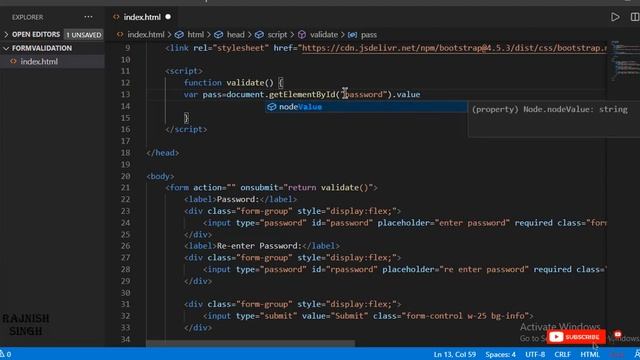Click html in the breadcrumb path

click(x=196, y=35)
